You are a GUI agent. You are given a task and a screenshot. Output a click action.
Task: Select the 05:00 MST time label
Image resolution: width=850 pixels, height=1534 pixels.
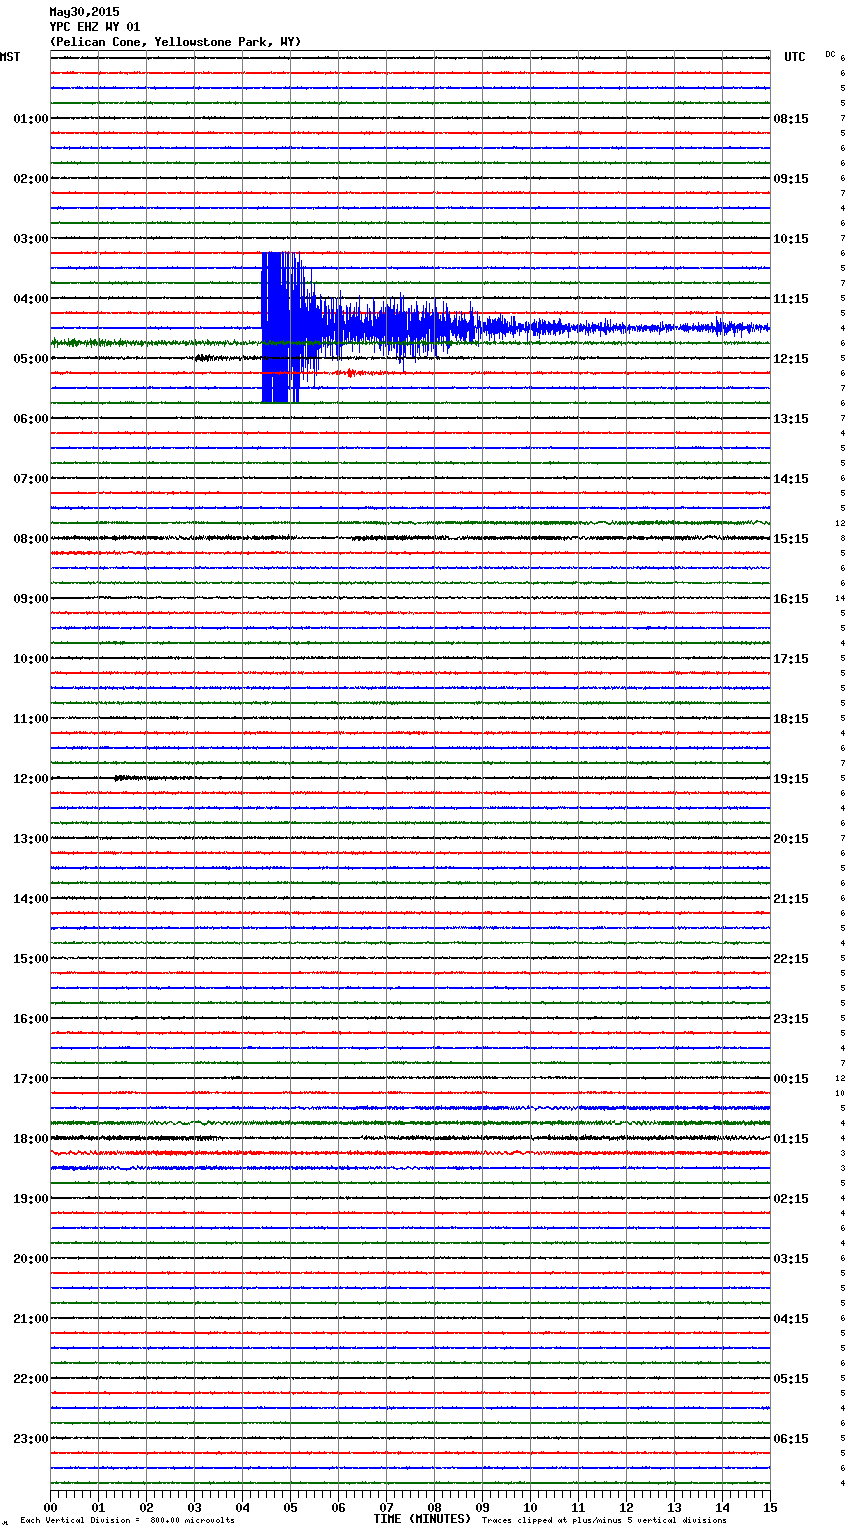click(31, 359)
